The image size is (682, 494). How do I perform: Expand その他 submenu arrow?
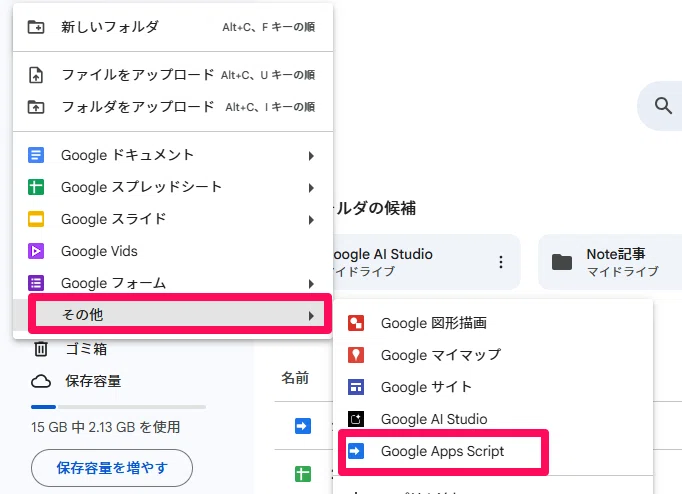point(311,316)
